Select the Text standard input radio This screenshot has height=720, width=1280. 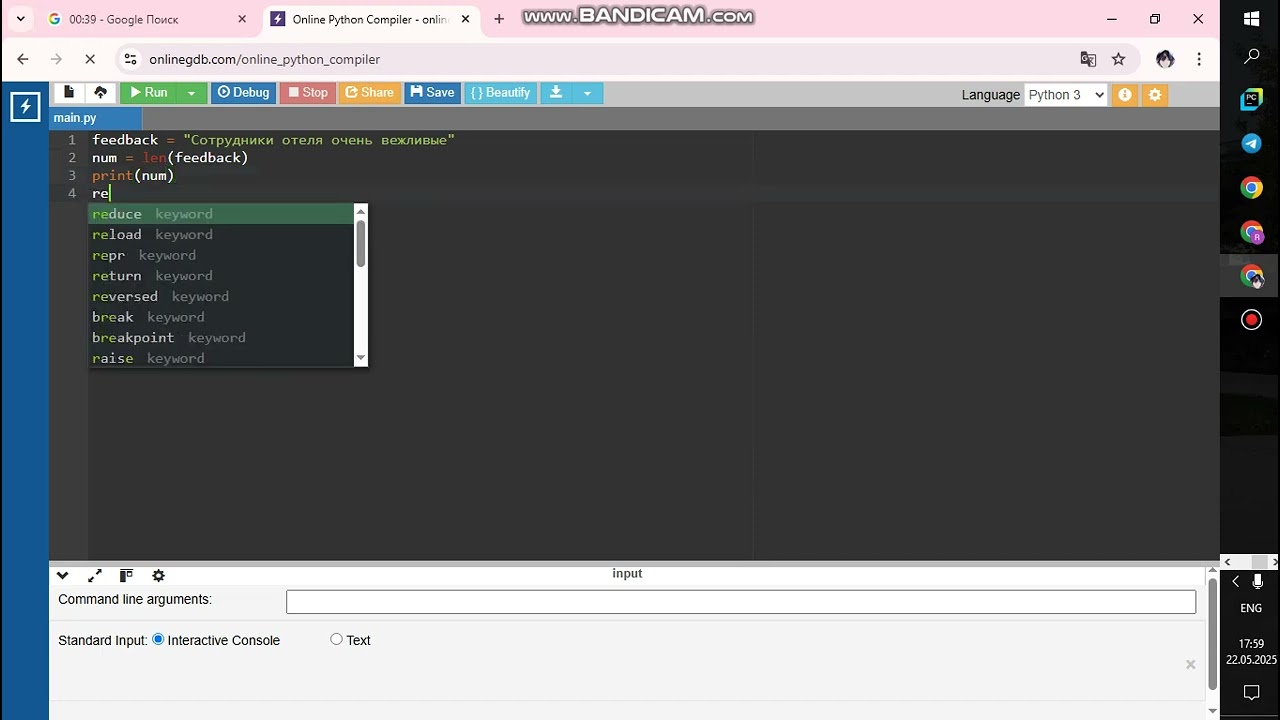pyautogui.click(x=336, y=639)
